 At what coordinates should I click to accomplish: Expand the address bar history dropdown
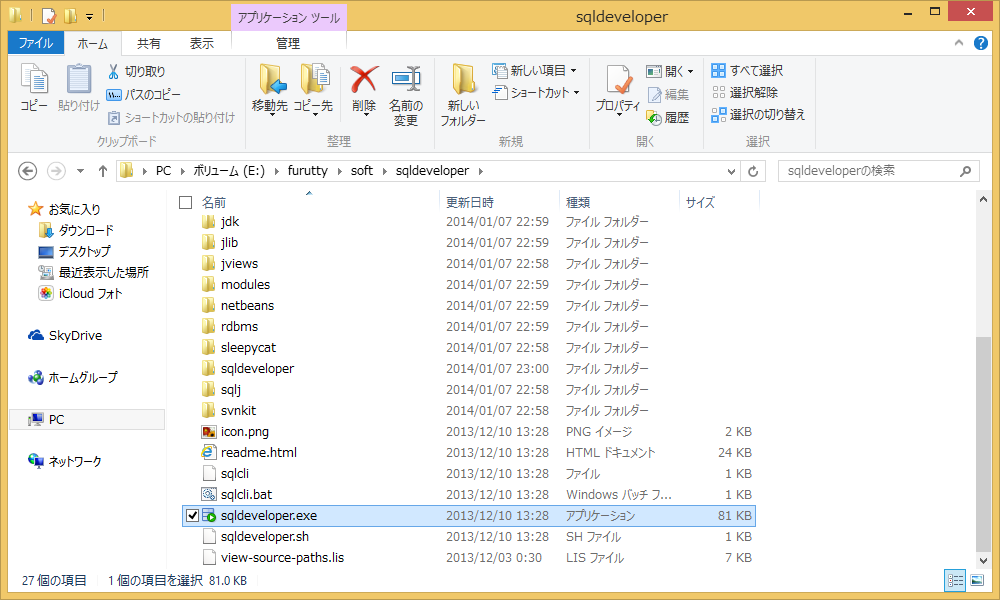[732, 171]
